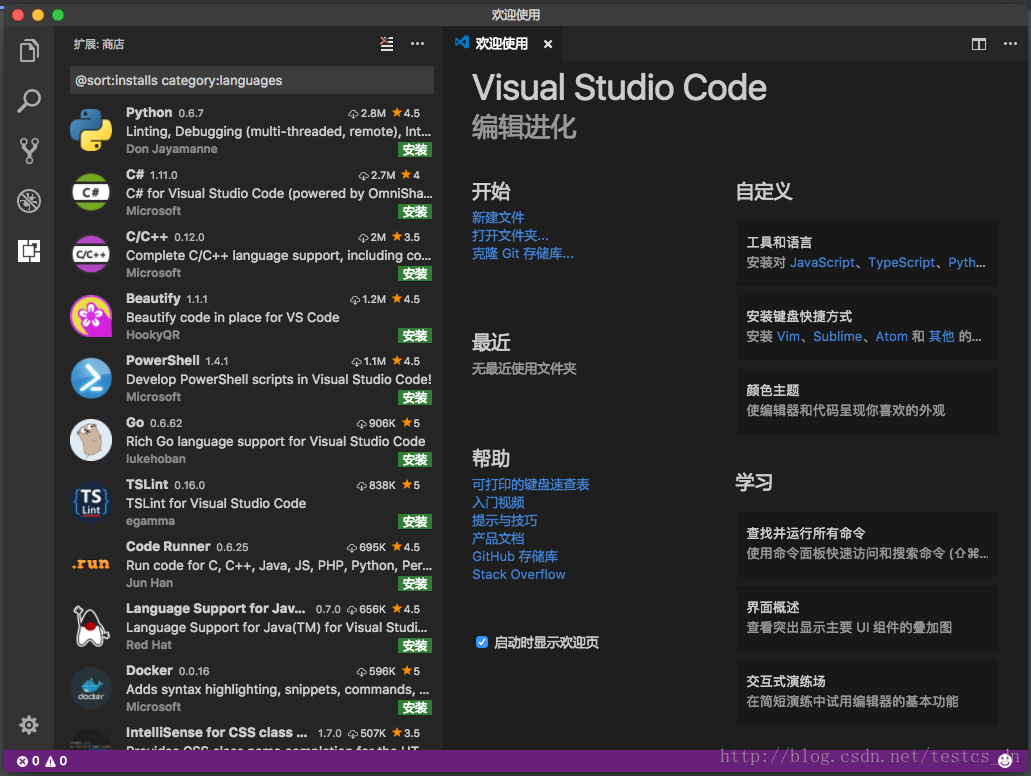Open 可打印的键盘速查表 link

530,484
